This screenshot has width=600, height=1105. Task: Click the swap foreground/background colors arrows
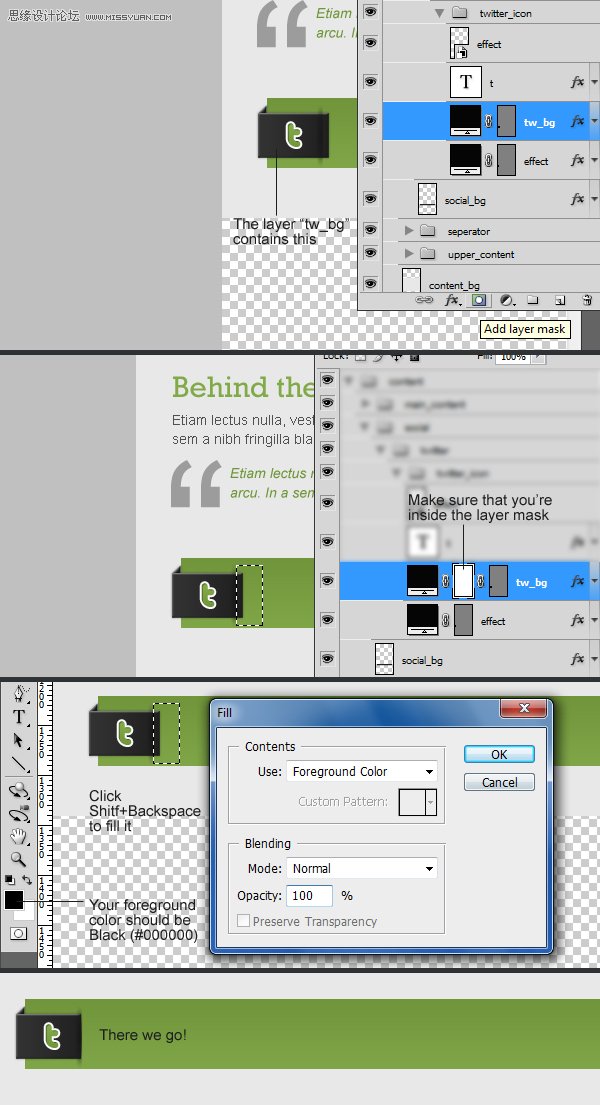27,879
